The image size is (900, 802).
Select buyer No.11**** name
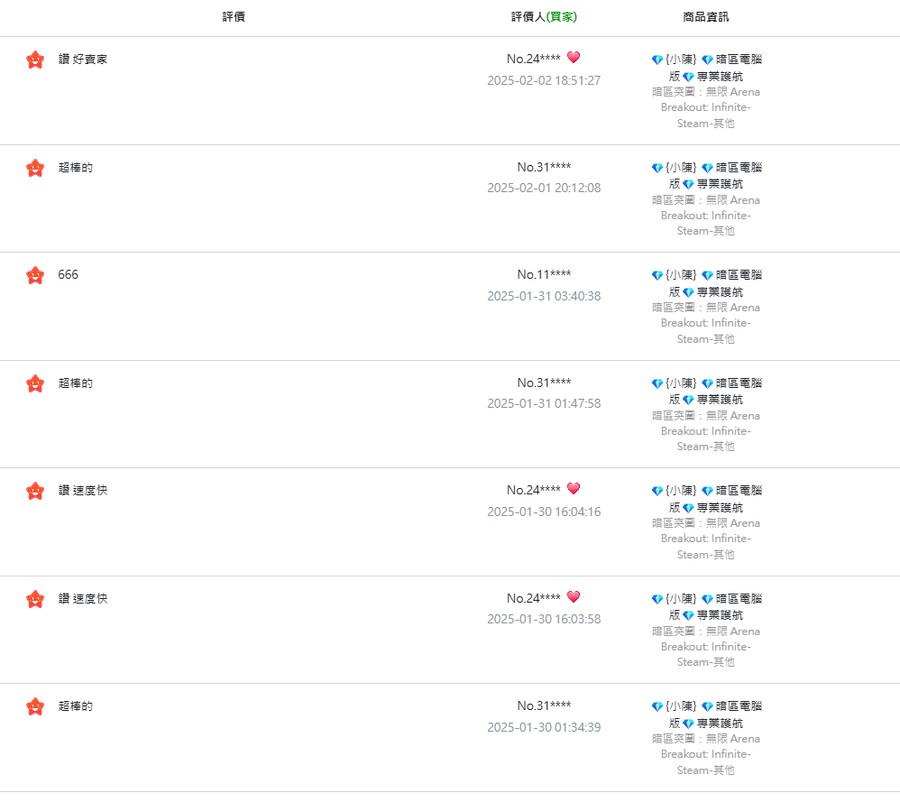pyautogui.click(x=544, y=274)
